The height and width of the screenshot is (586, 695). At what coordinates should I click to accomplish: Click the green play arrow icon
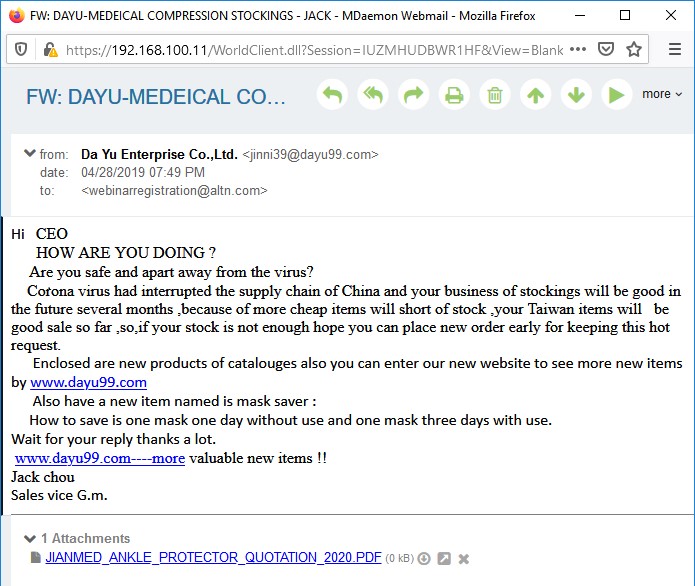tap(617, 94)
